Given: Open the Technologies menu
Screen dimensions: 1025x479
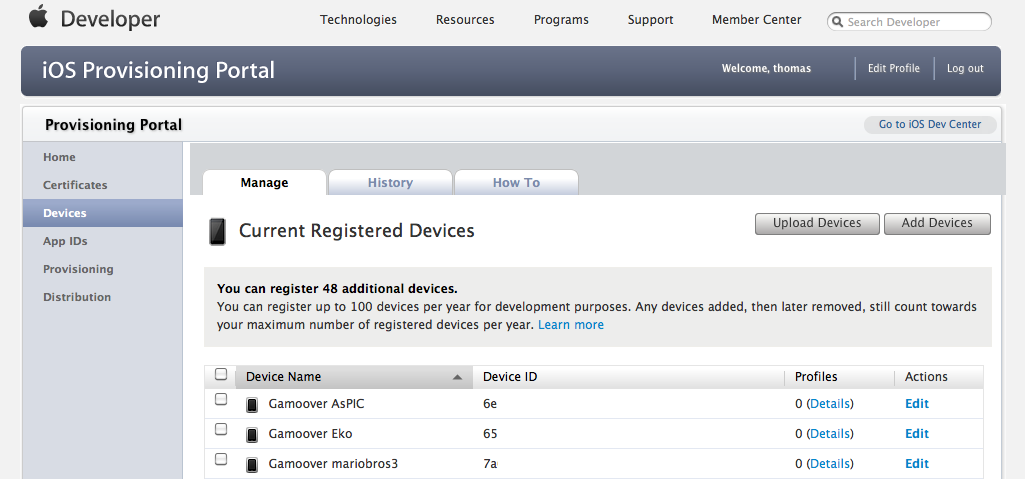Looking at the screenshot, I should tap(358, 20).
